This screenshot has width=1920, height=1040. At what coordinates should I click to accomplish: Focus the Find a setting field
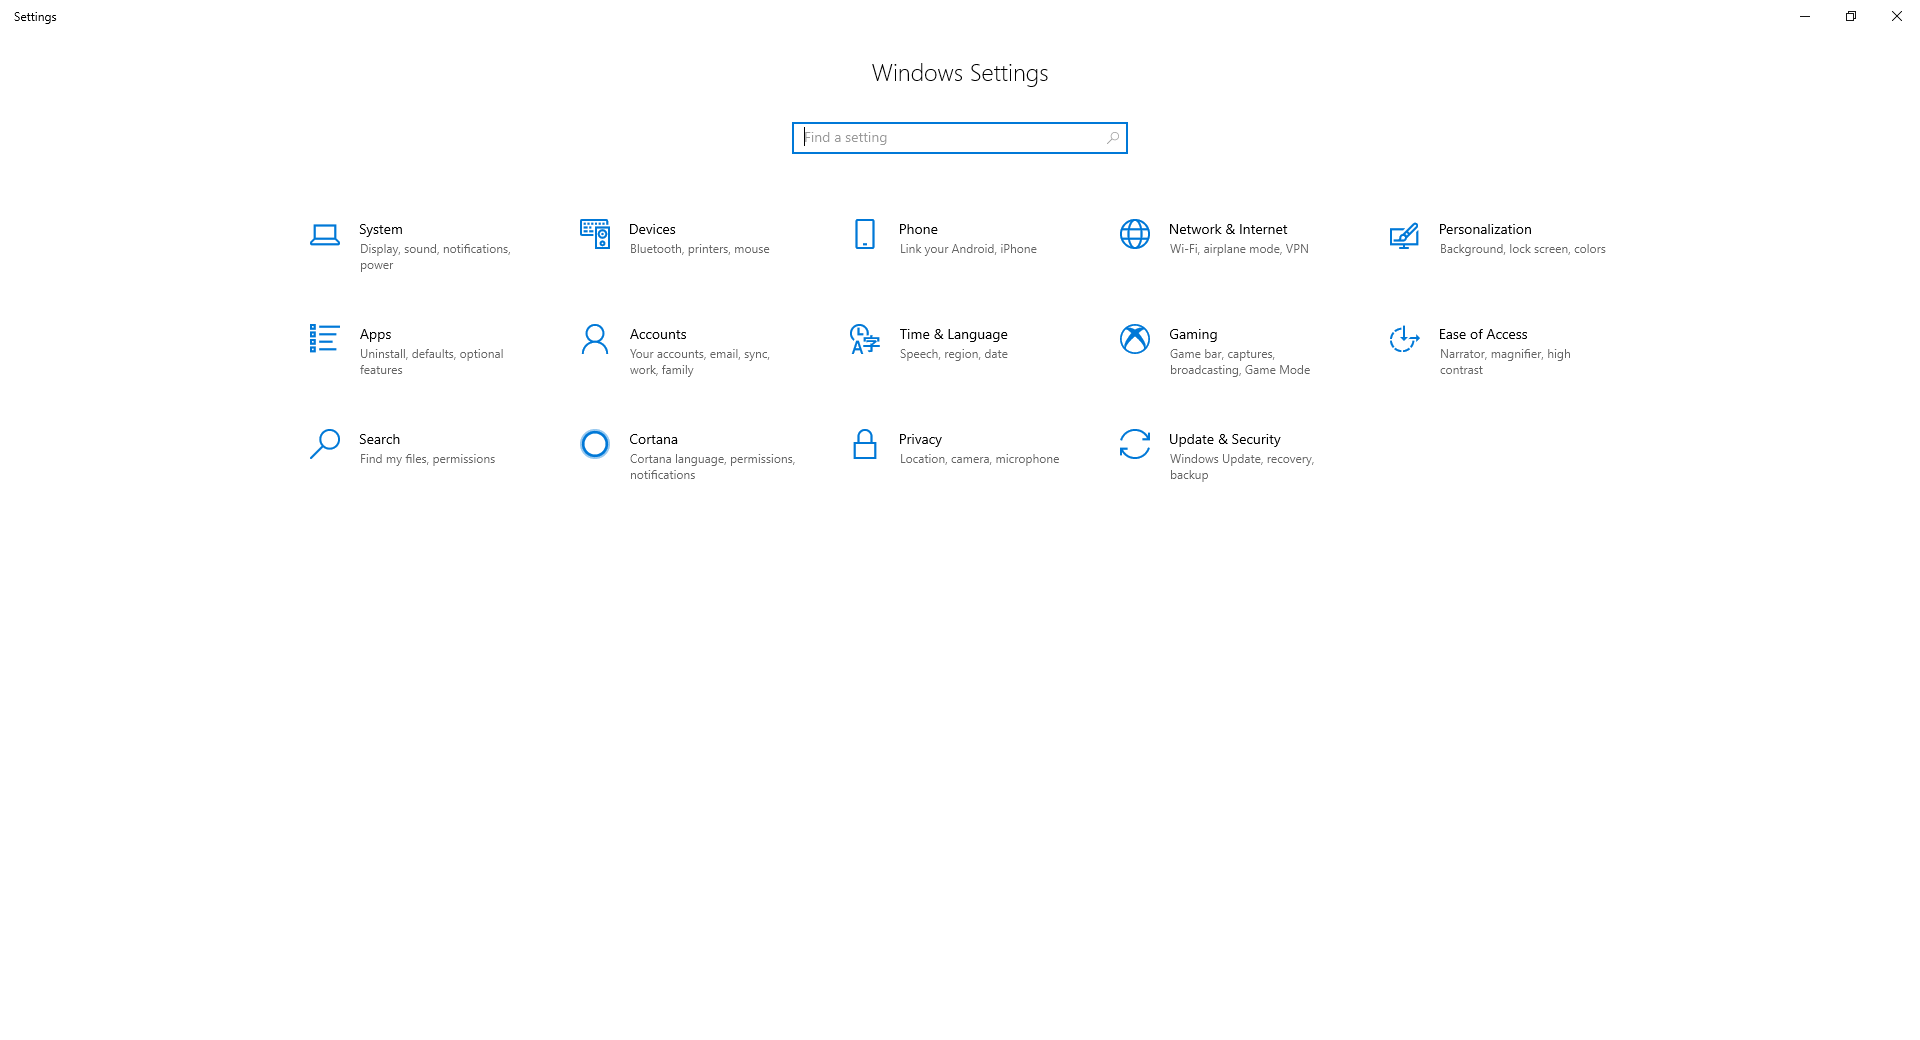(x=959, y=138)
